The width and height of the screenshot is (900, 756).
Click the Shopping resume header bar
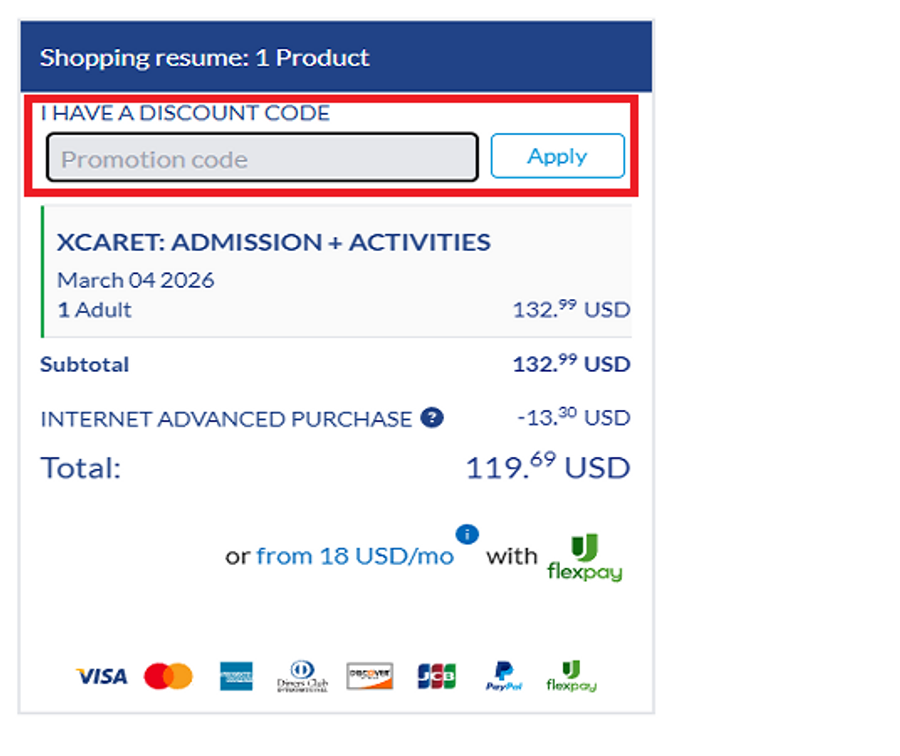click(x=336, y=57)
